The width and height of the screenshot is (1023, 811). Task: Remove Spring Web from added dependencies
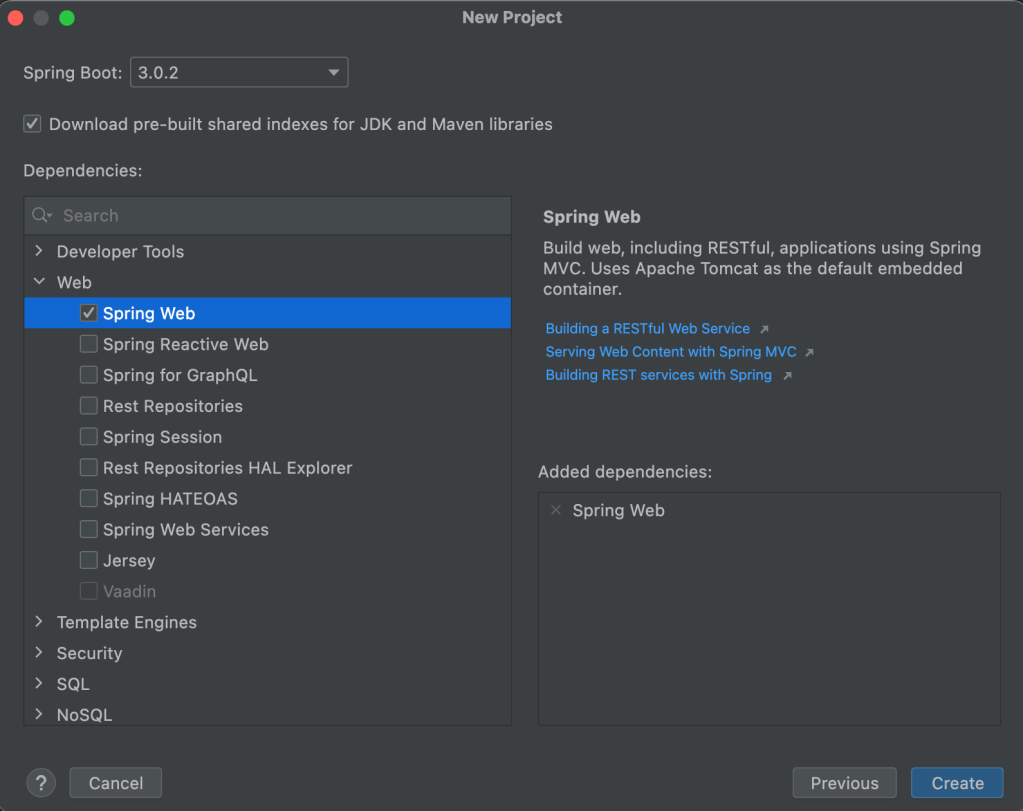[x=556, y=510]
